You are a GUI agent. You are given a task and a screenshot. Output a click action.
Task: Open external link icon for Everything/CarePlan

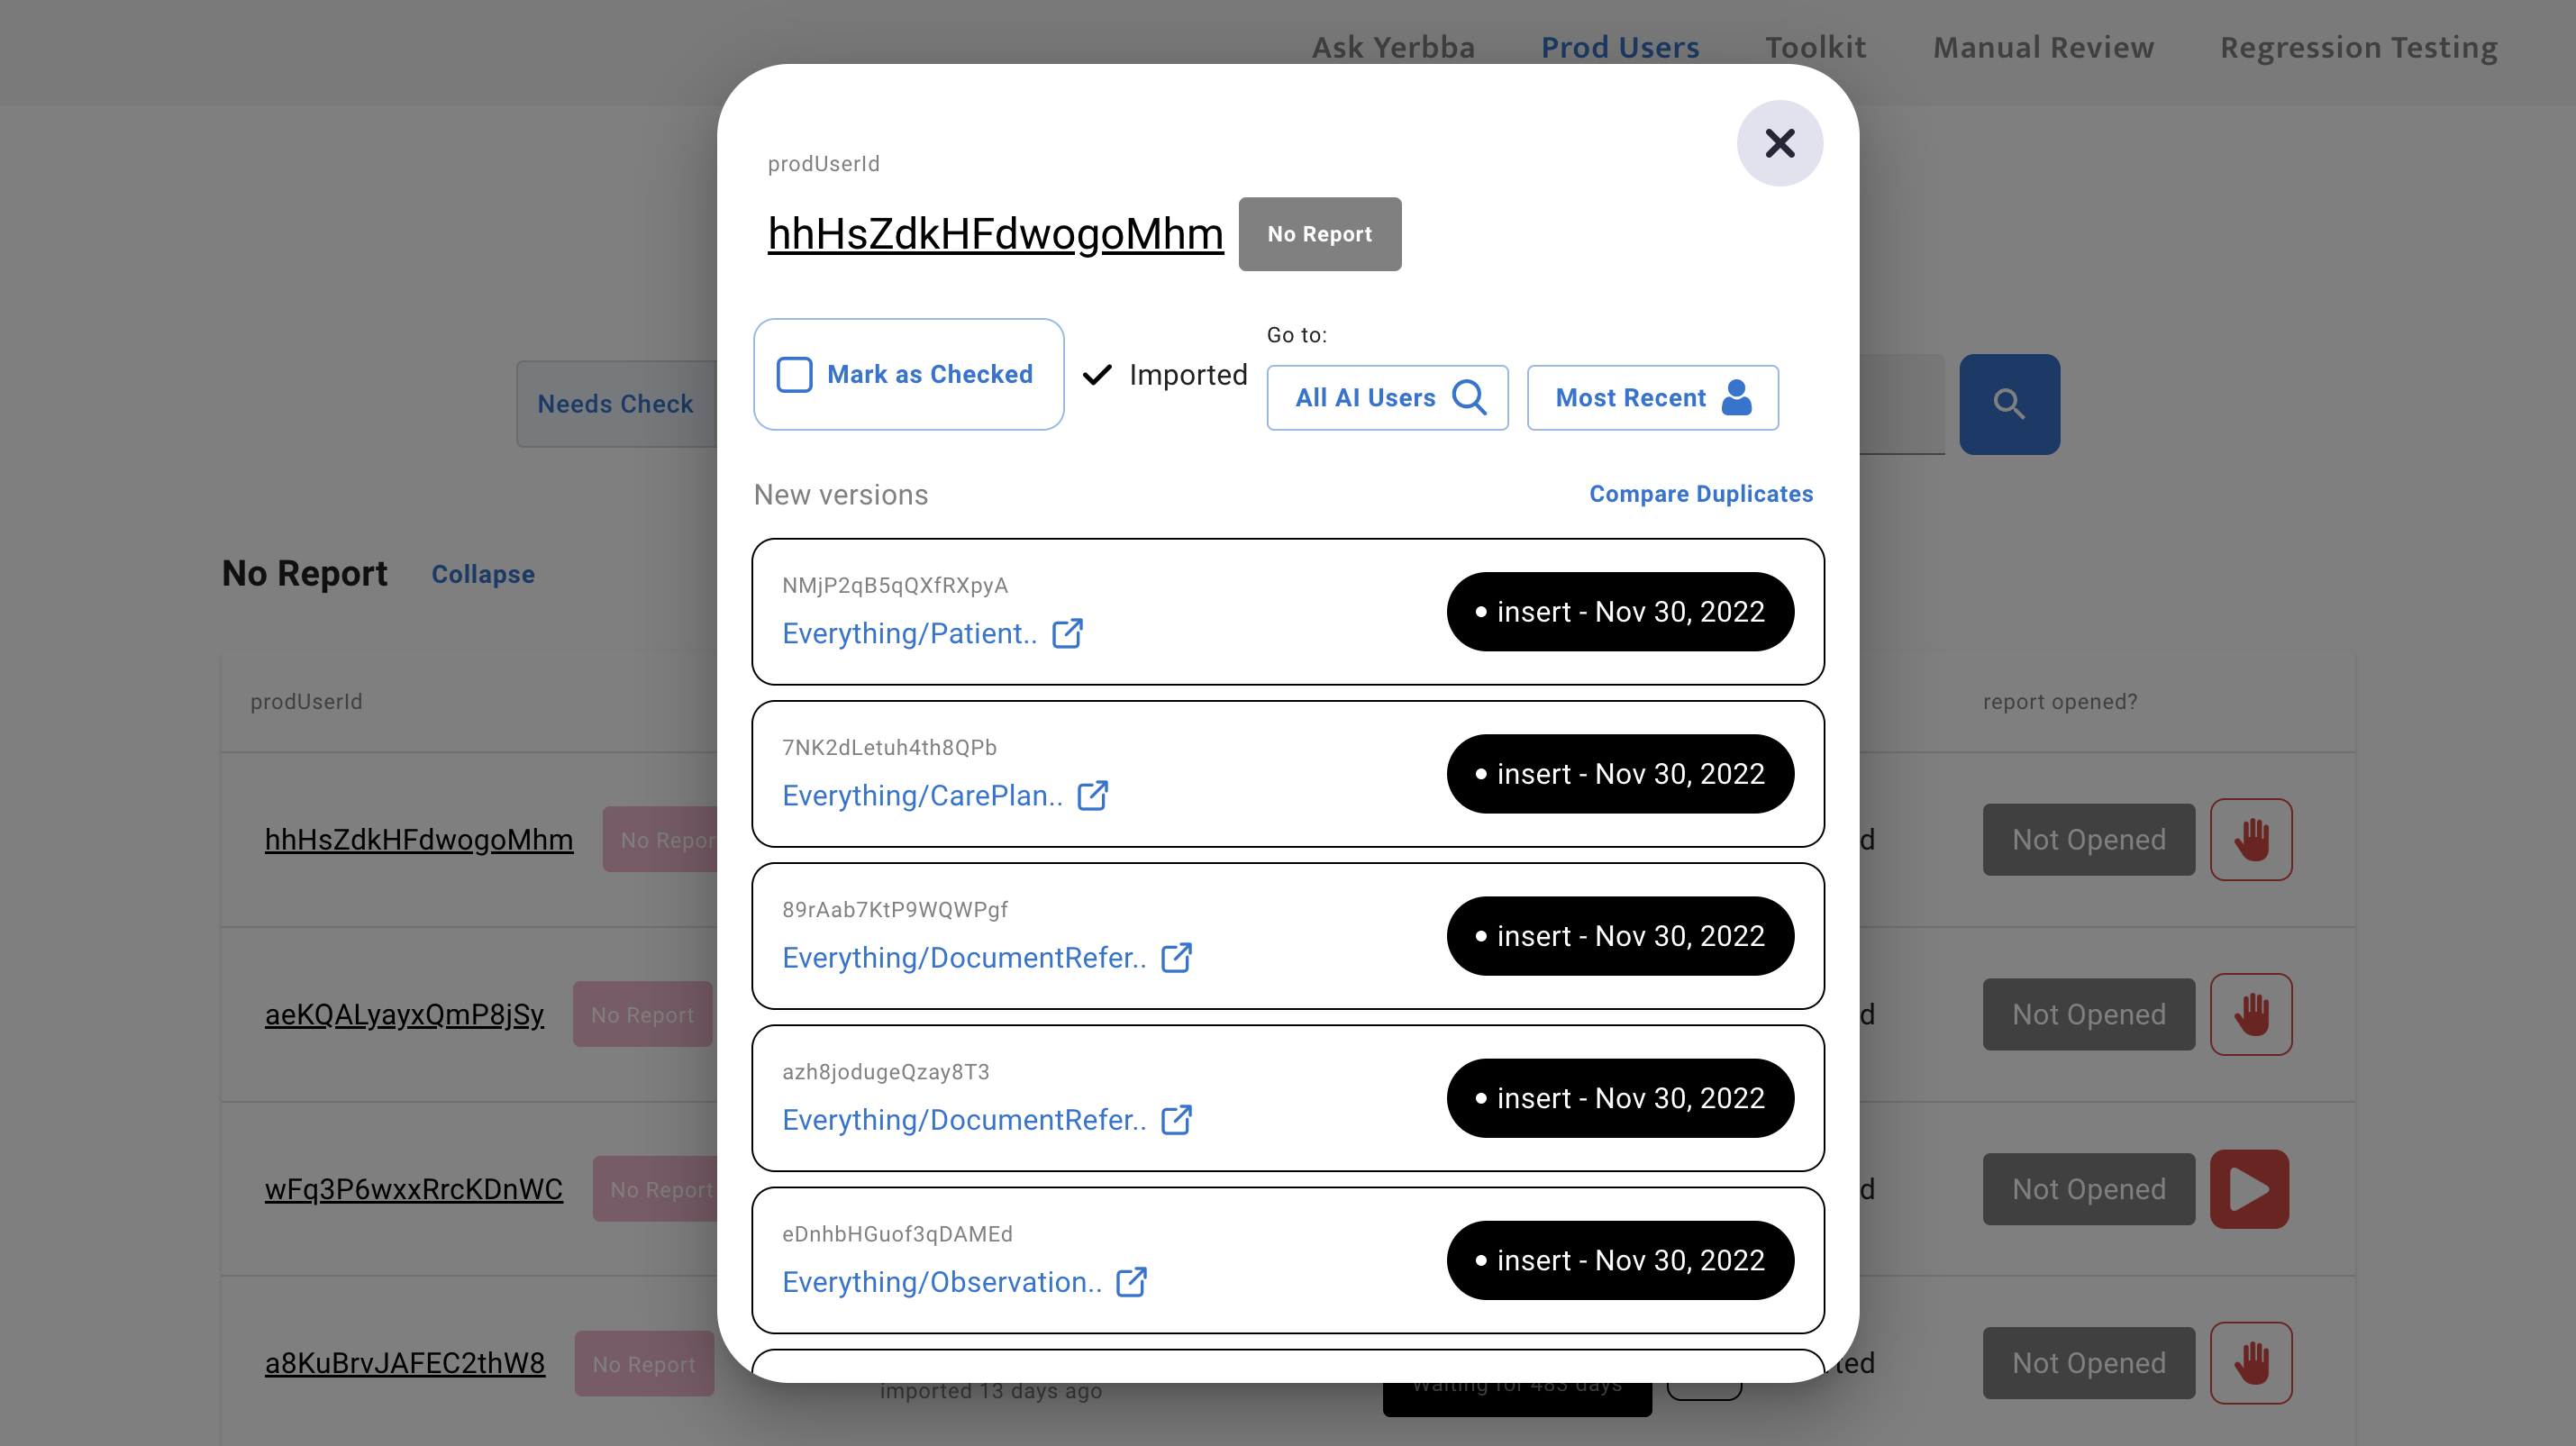[1092, 795]
